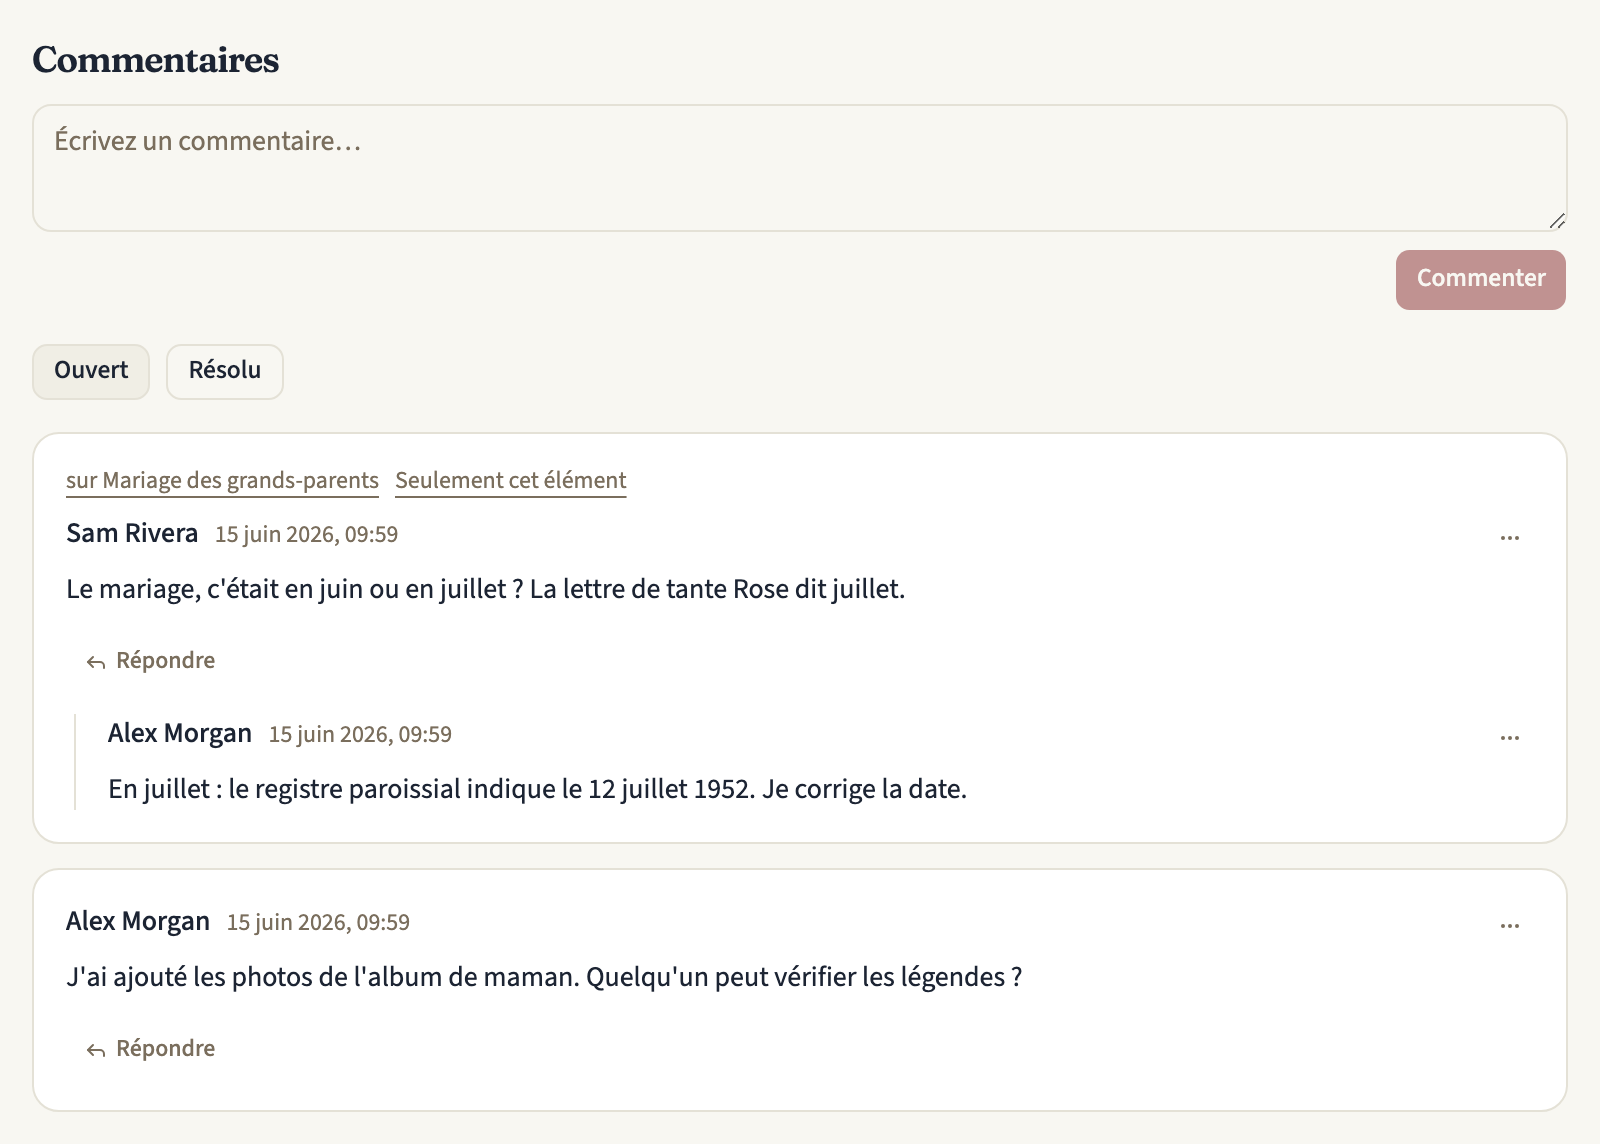Image resolution: width=1600 pixels, height=1144 pixels.
Task: Click the author name 'Sam Rivera'
Action: tap(132, 533)
